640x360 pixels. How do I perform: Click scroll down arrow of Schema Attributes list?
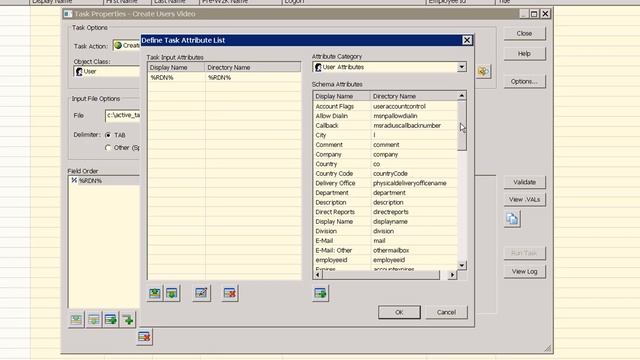pyautogui.click(x=462, y=265)
